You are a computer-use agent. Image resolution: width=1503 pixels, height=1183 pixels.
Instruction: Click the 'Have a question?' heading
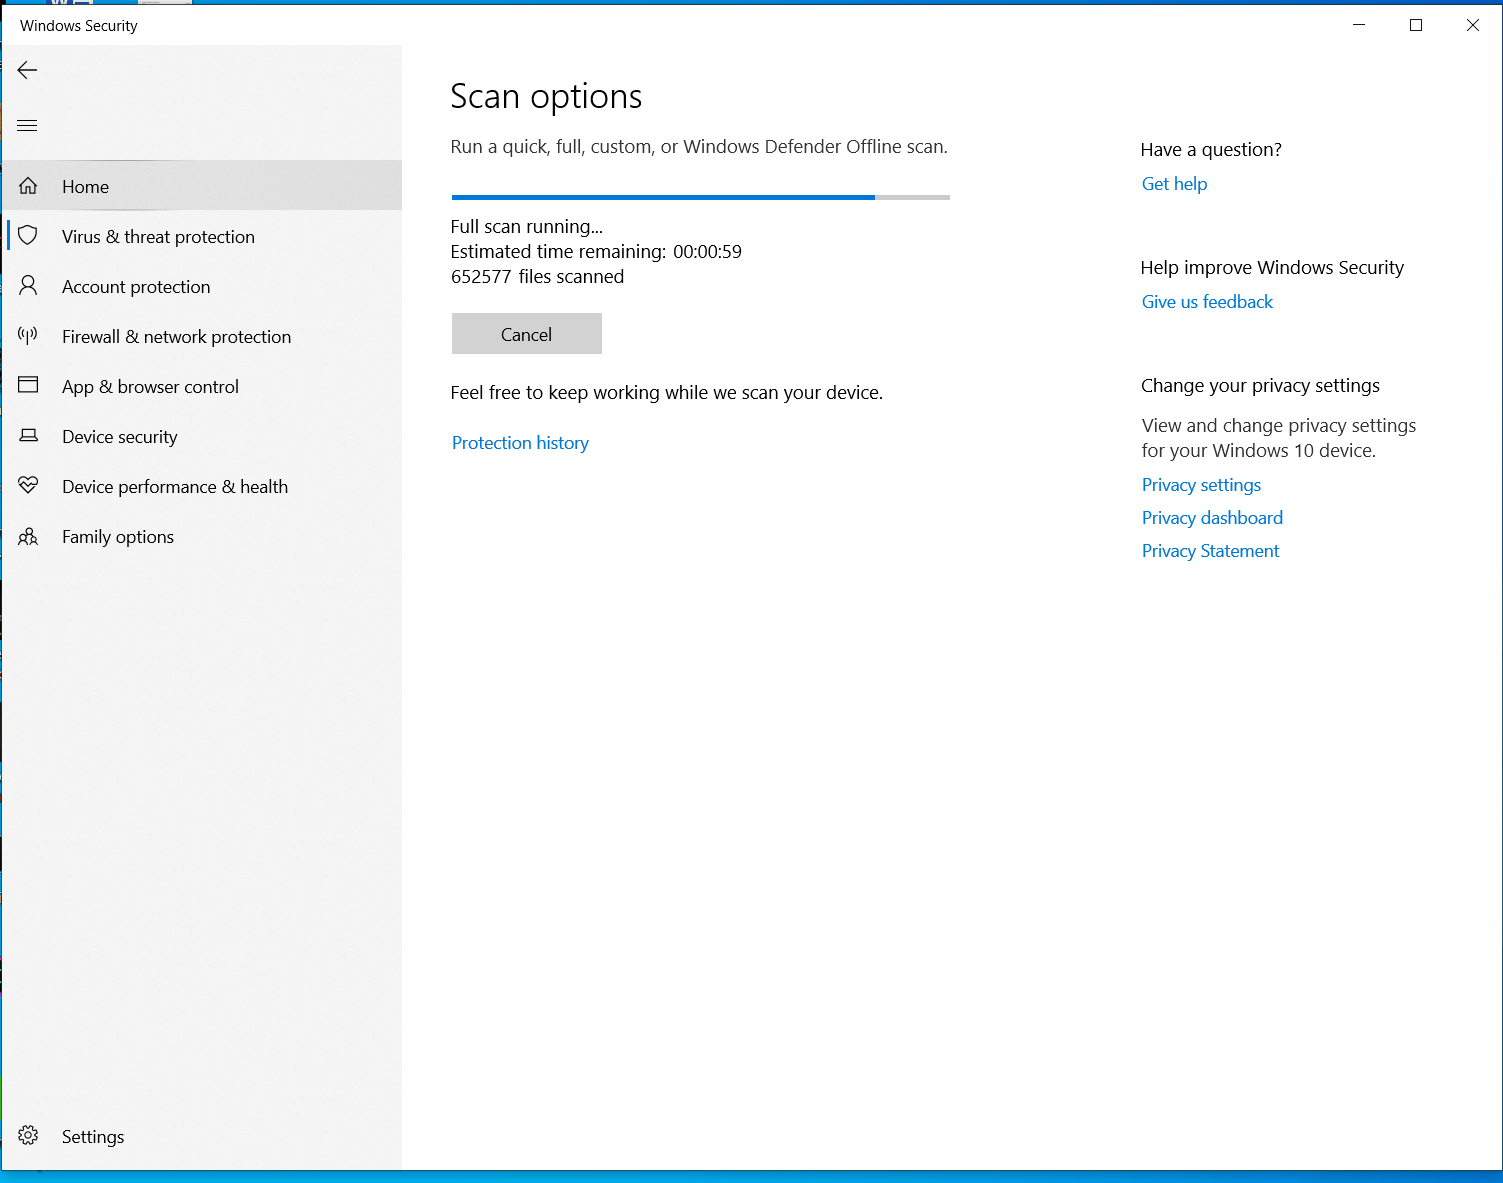(x=1211, y=150)
